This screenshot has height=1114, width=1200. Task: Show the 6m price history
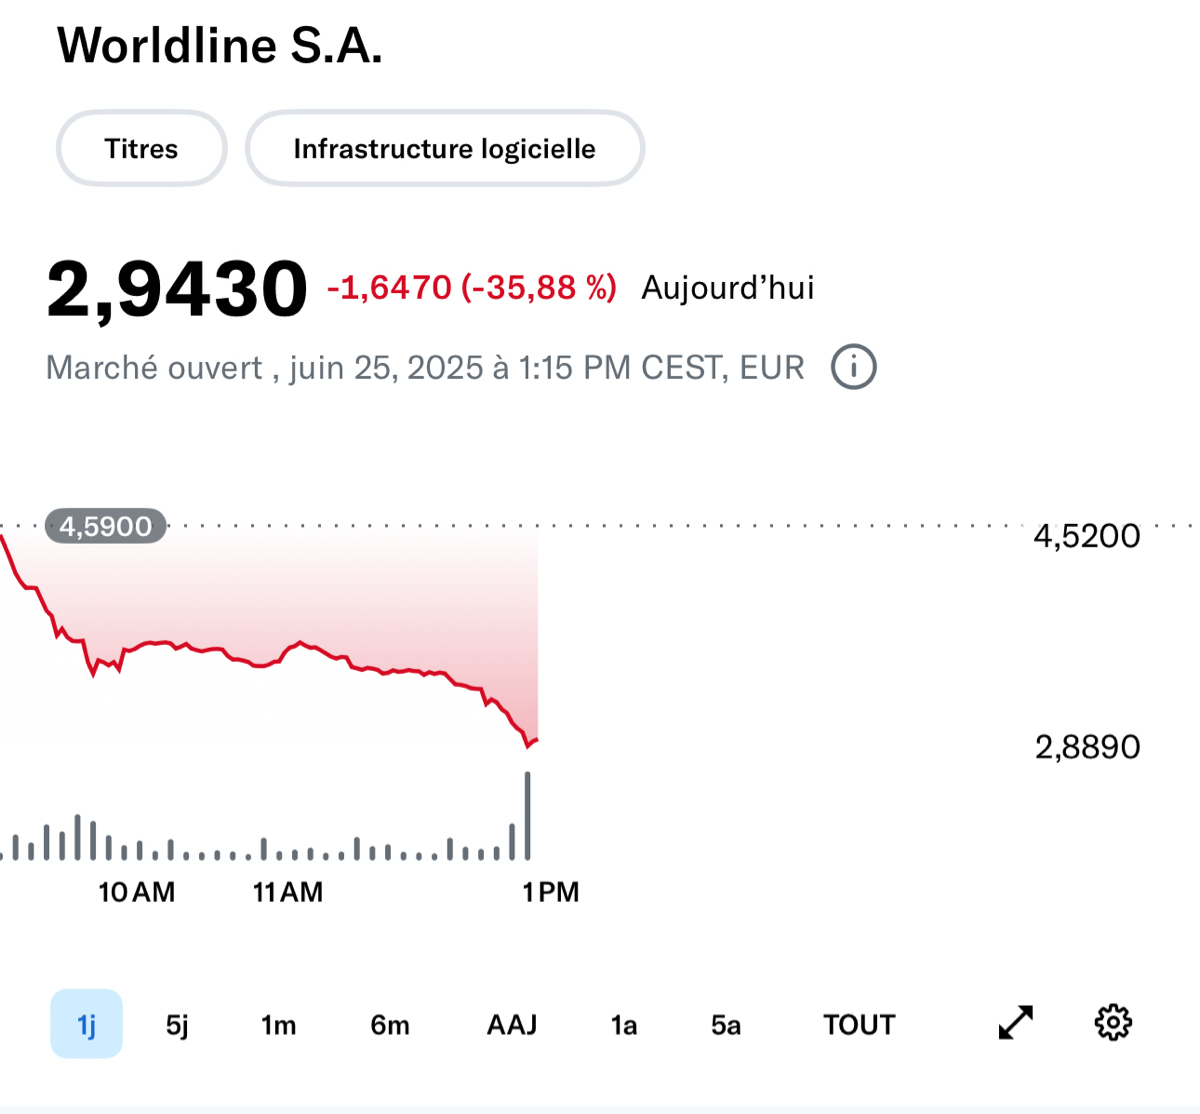click(390, 1025)
